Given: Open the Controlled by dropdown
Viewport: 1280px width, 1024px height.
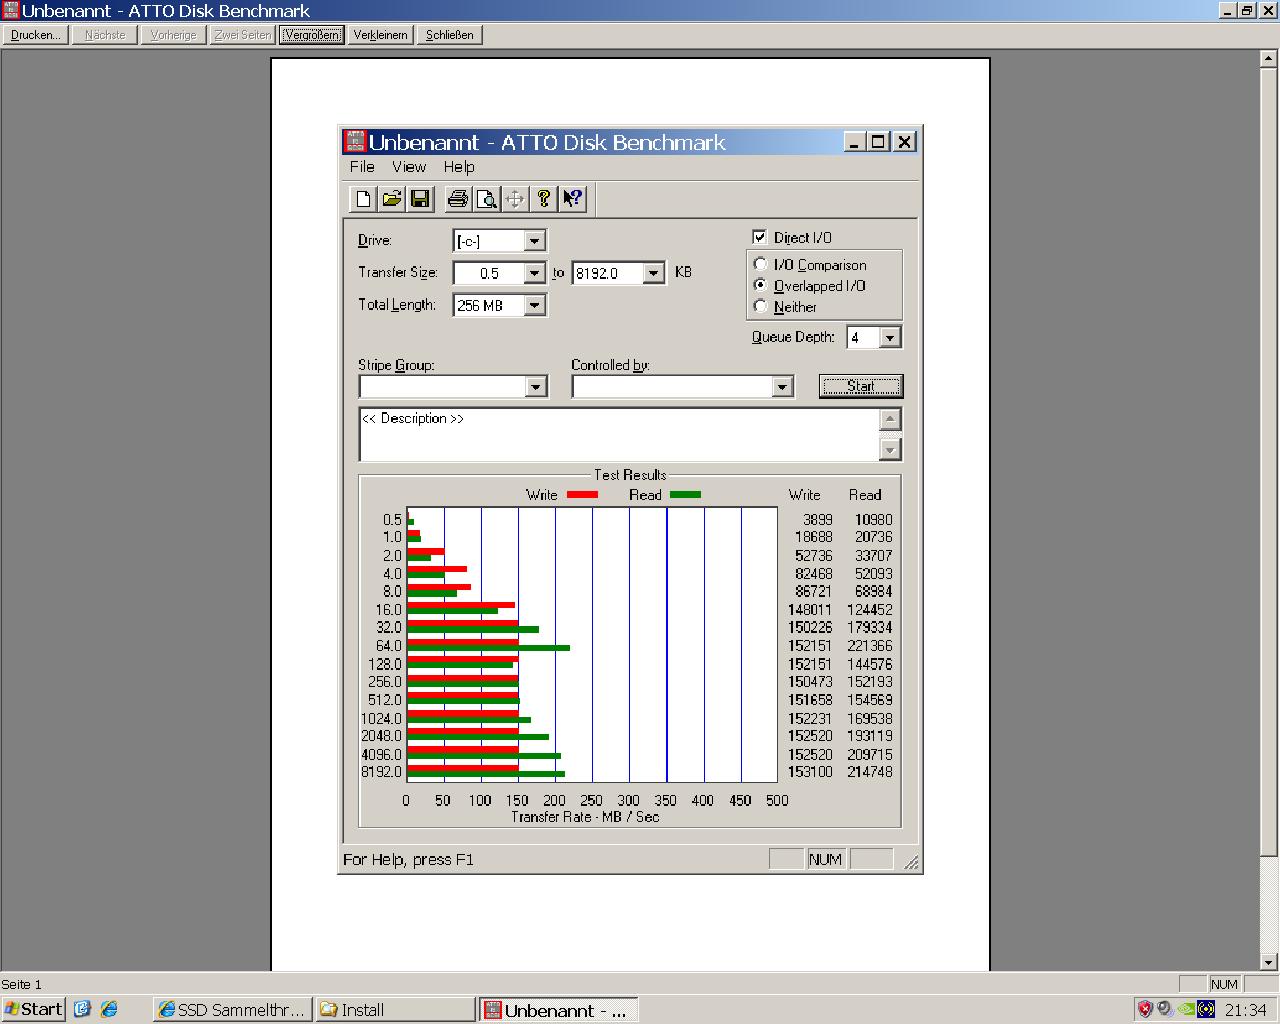Looking at the screenshot, I should (x=782, y=387).
